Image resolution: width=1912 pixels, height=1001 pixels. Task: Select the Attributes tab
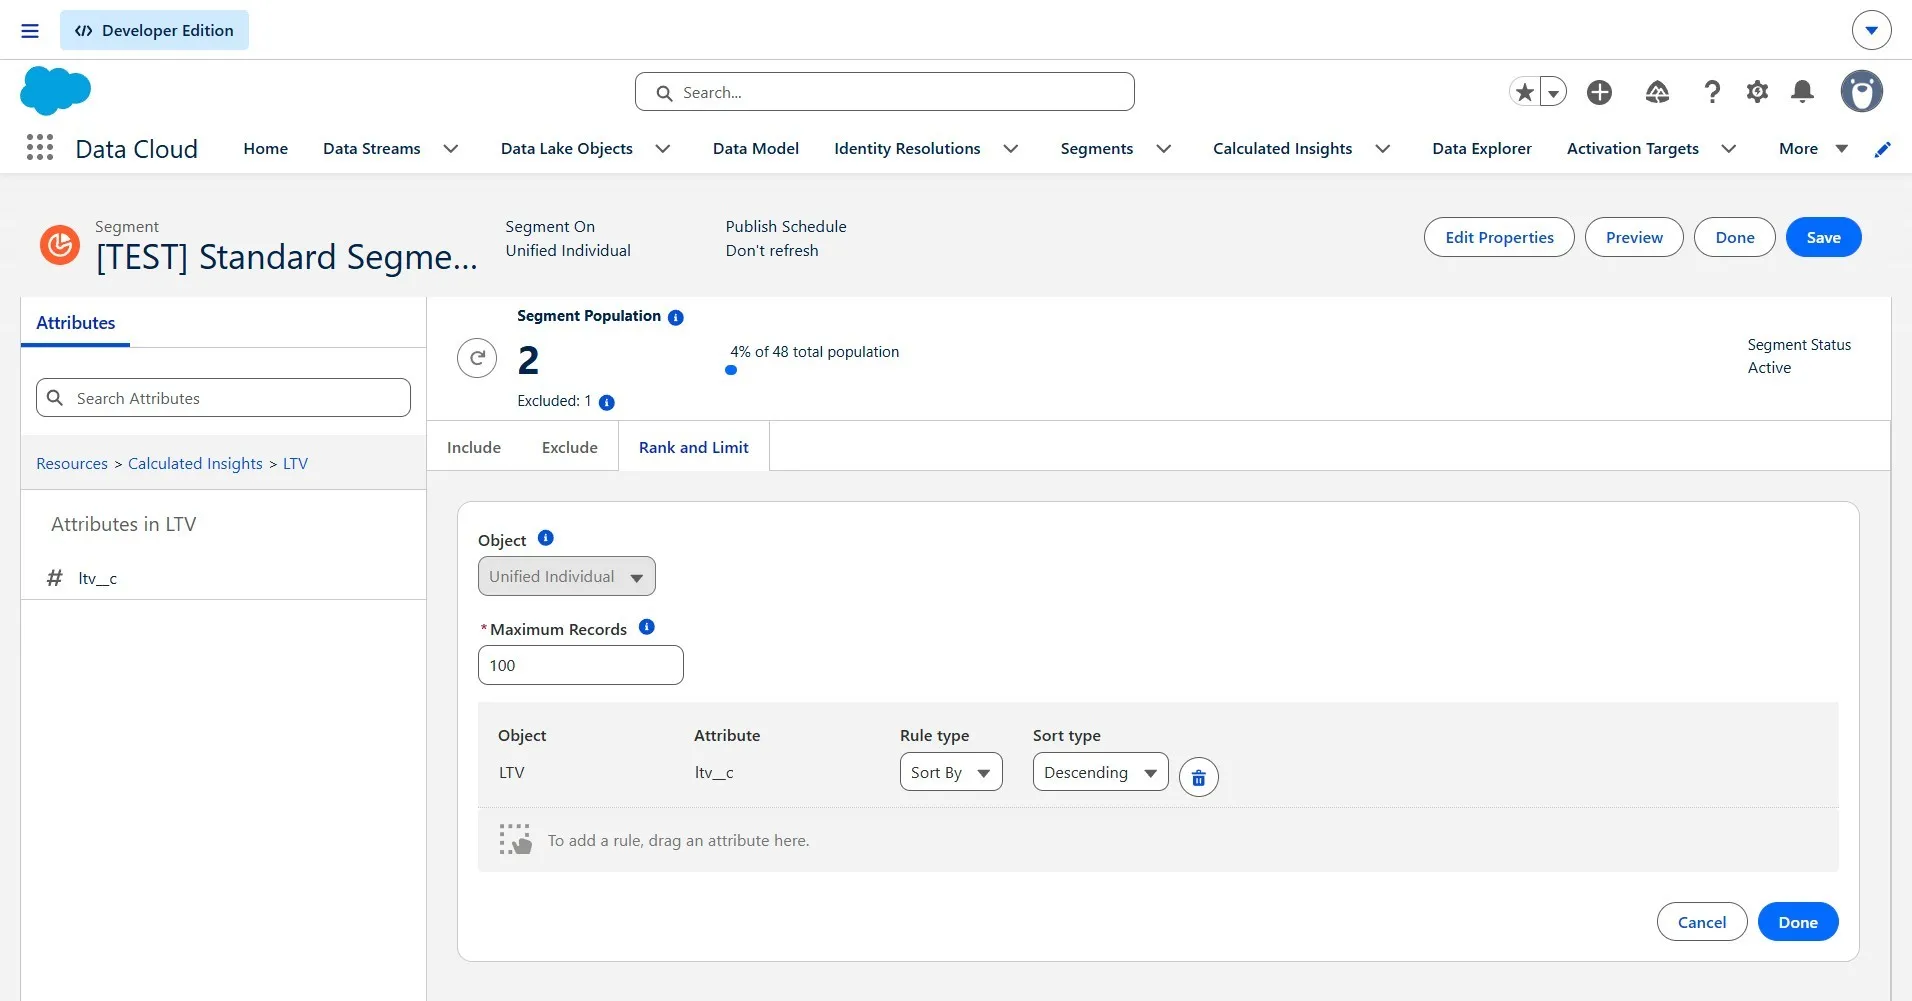[76, 323]
